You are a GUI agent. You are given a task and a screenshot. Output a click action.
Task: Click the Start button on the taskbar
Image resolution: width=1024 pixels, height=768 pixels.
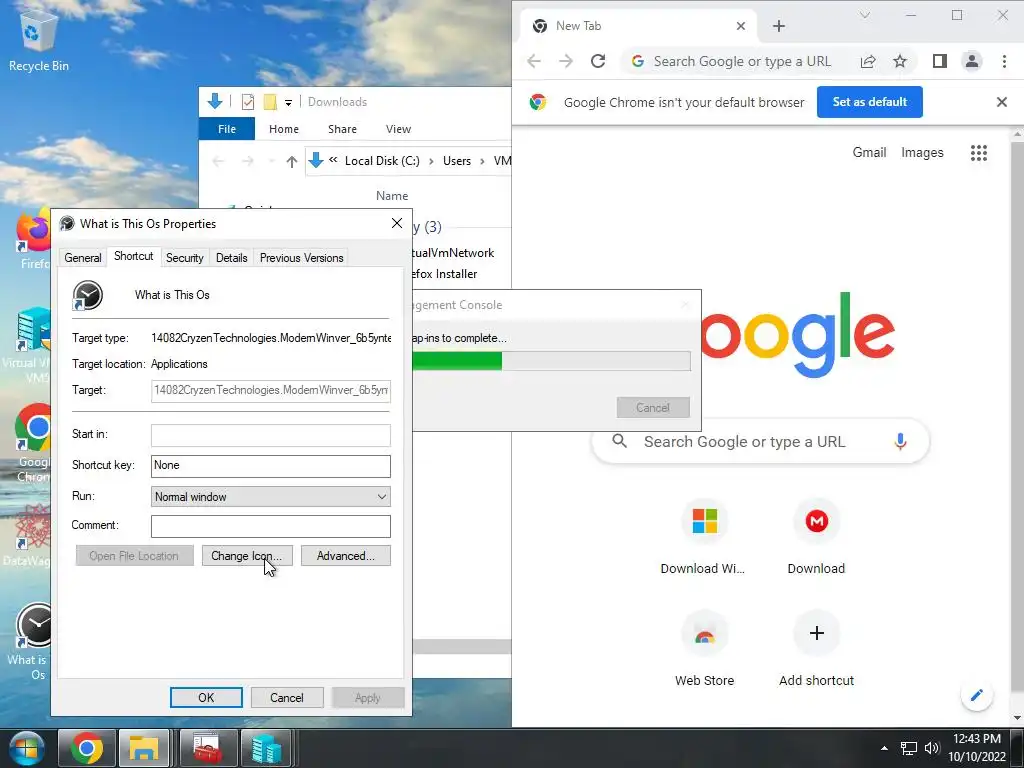tap(26, 748)
